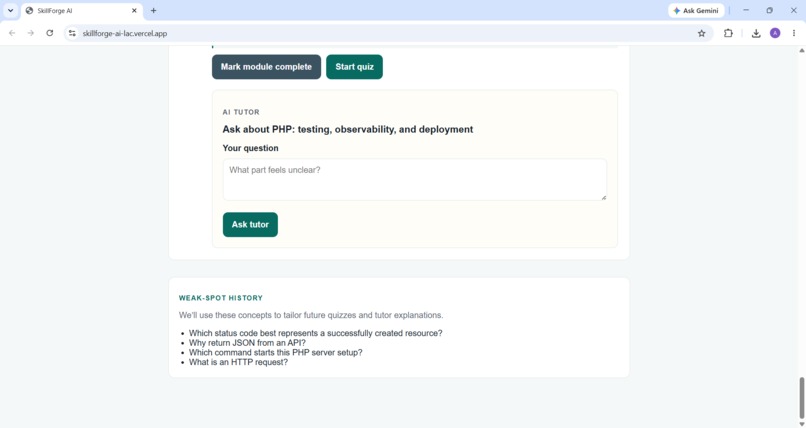Grab the textarea resize handle corner
The image size is (806, 428).
[603, 197]
